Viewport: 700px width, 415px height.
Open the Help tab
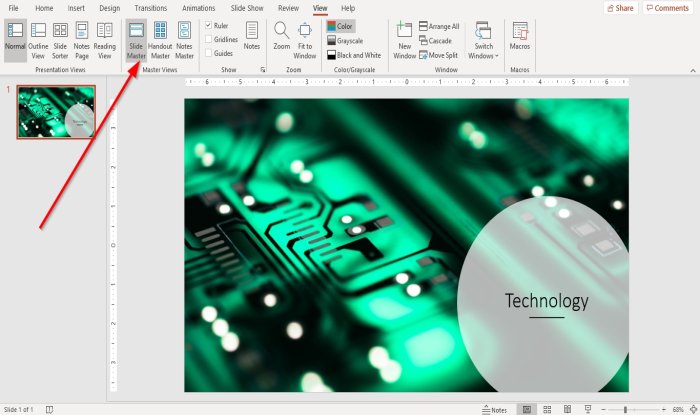348,8
